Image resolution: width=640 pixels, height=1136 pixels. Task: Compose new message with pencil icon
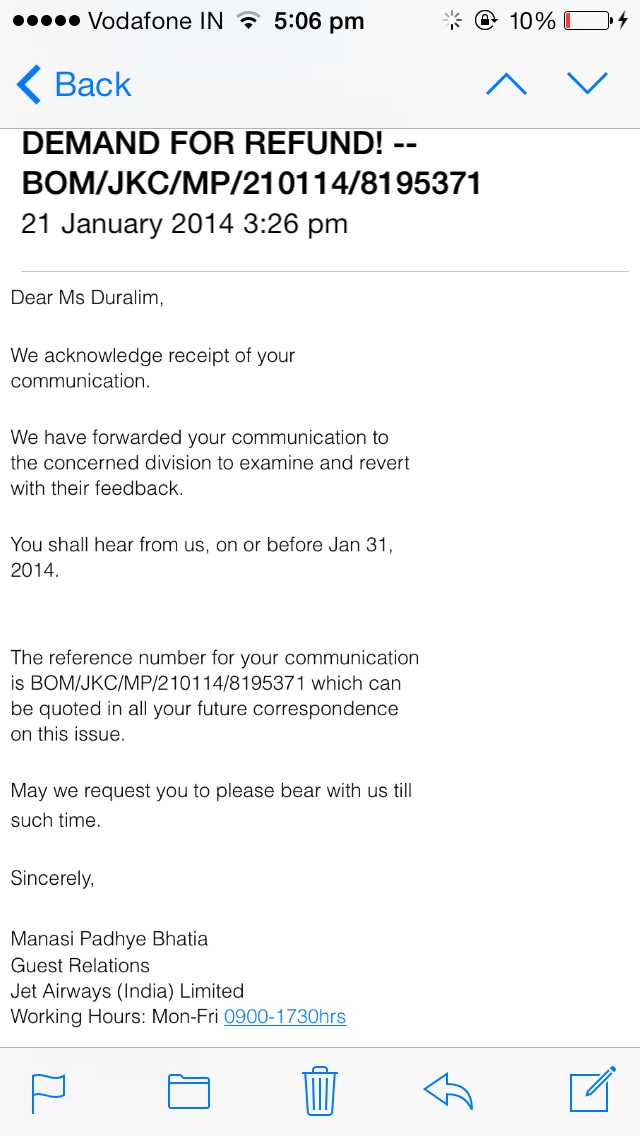tap(593, 1089)
